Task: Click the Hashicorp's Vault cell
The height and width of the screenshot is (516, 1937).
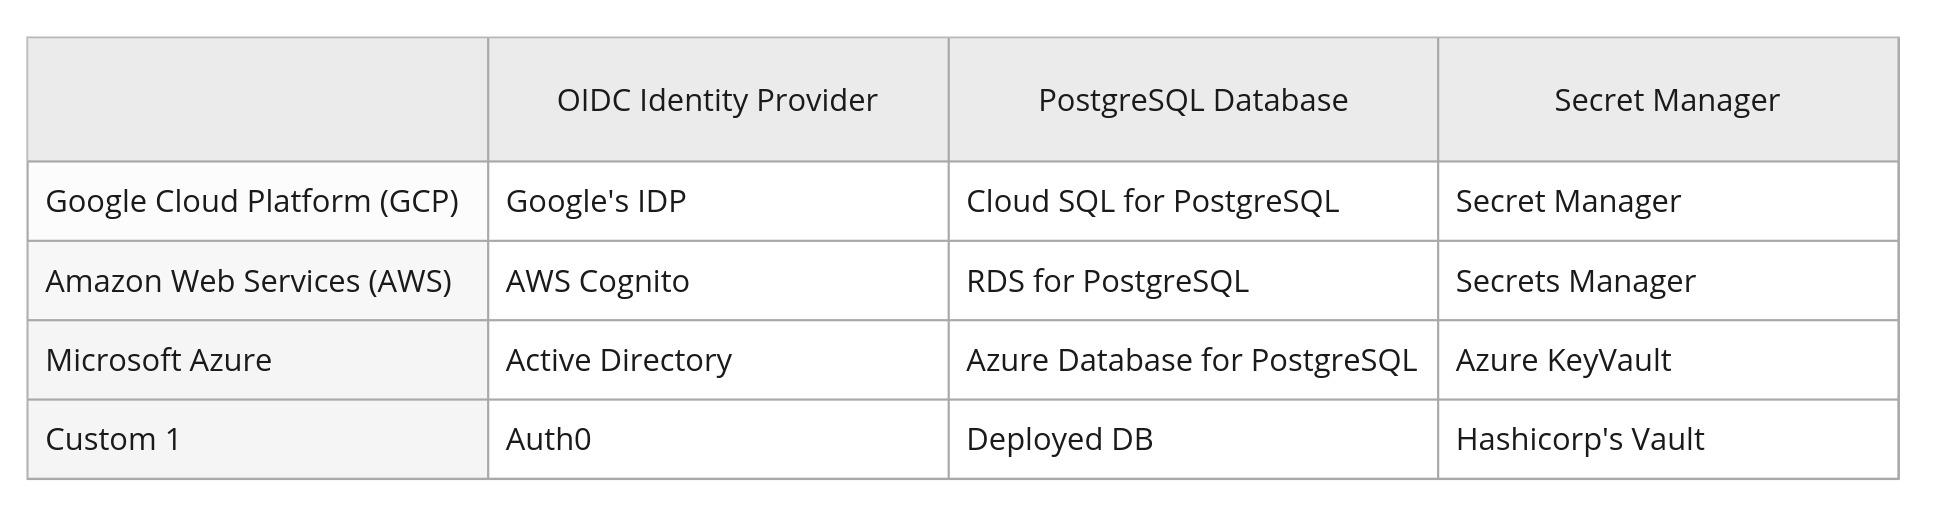Action: (x=1579, y=439)
